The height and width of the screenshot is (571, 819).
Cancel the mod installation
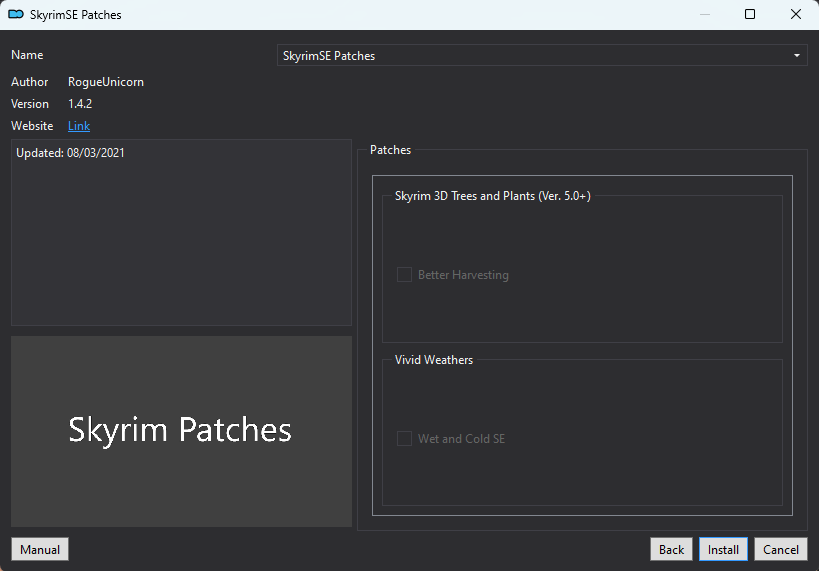tap(781, 550)
